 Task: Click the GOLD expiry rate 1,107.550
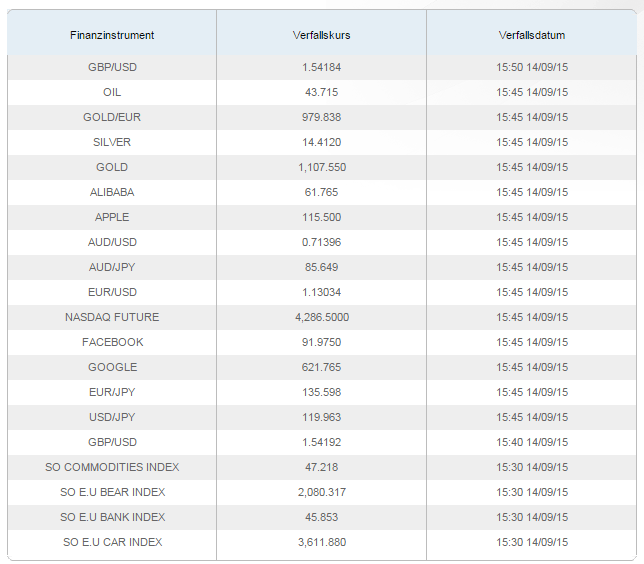pos(322,168)
